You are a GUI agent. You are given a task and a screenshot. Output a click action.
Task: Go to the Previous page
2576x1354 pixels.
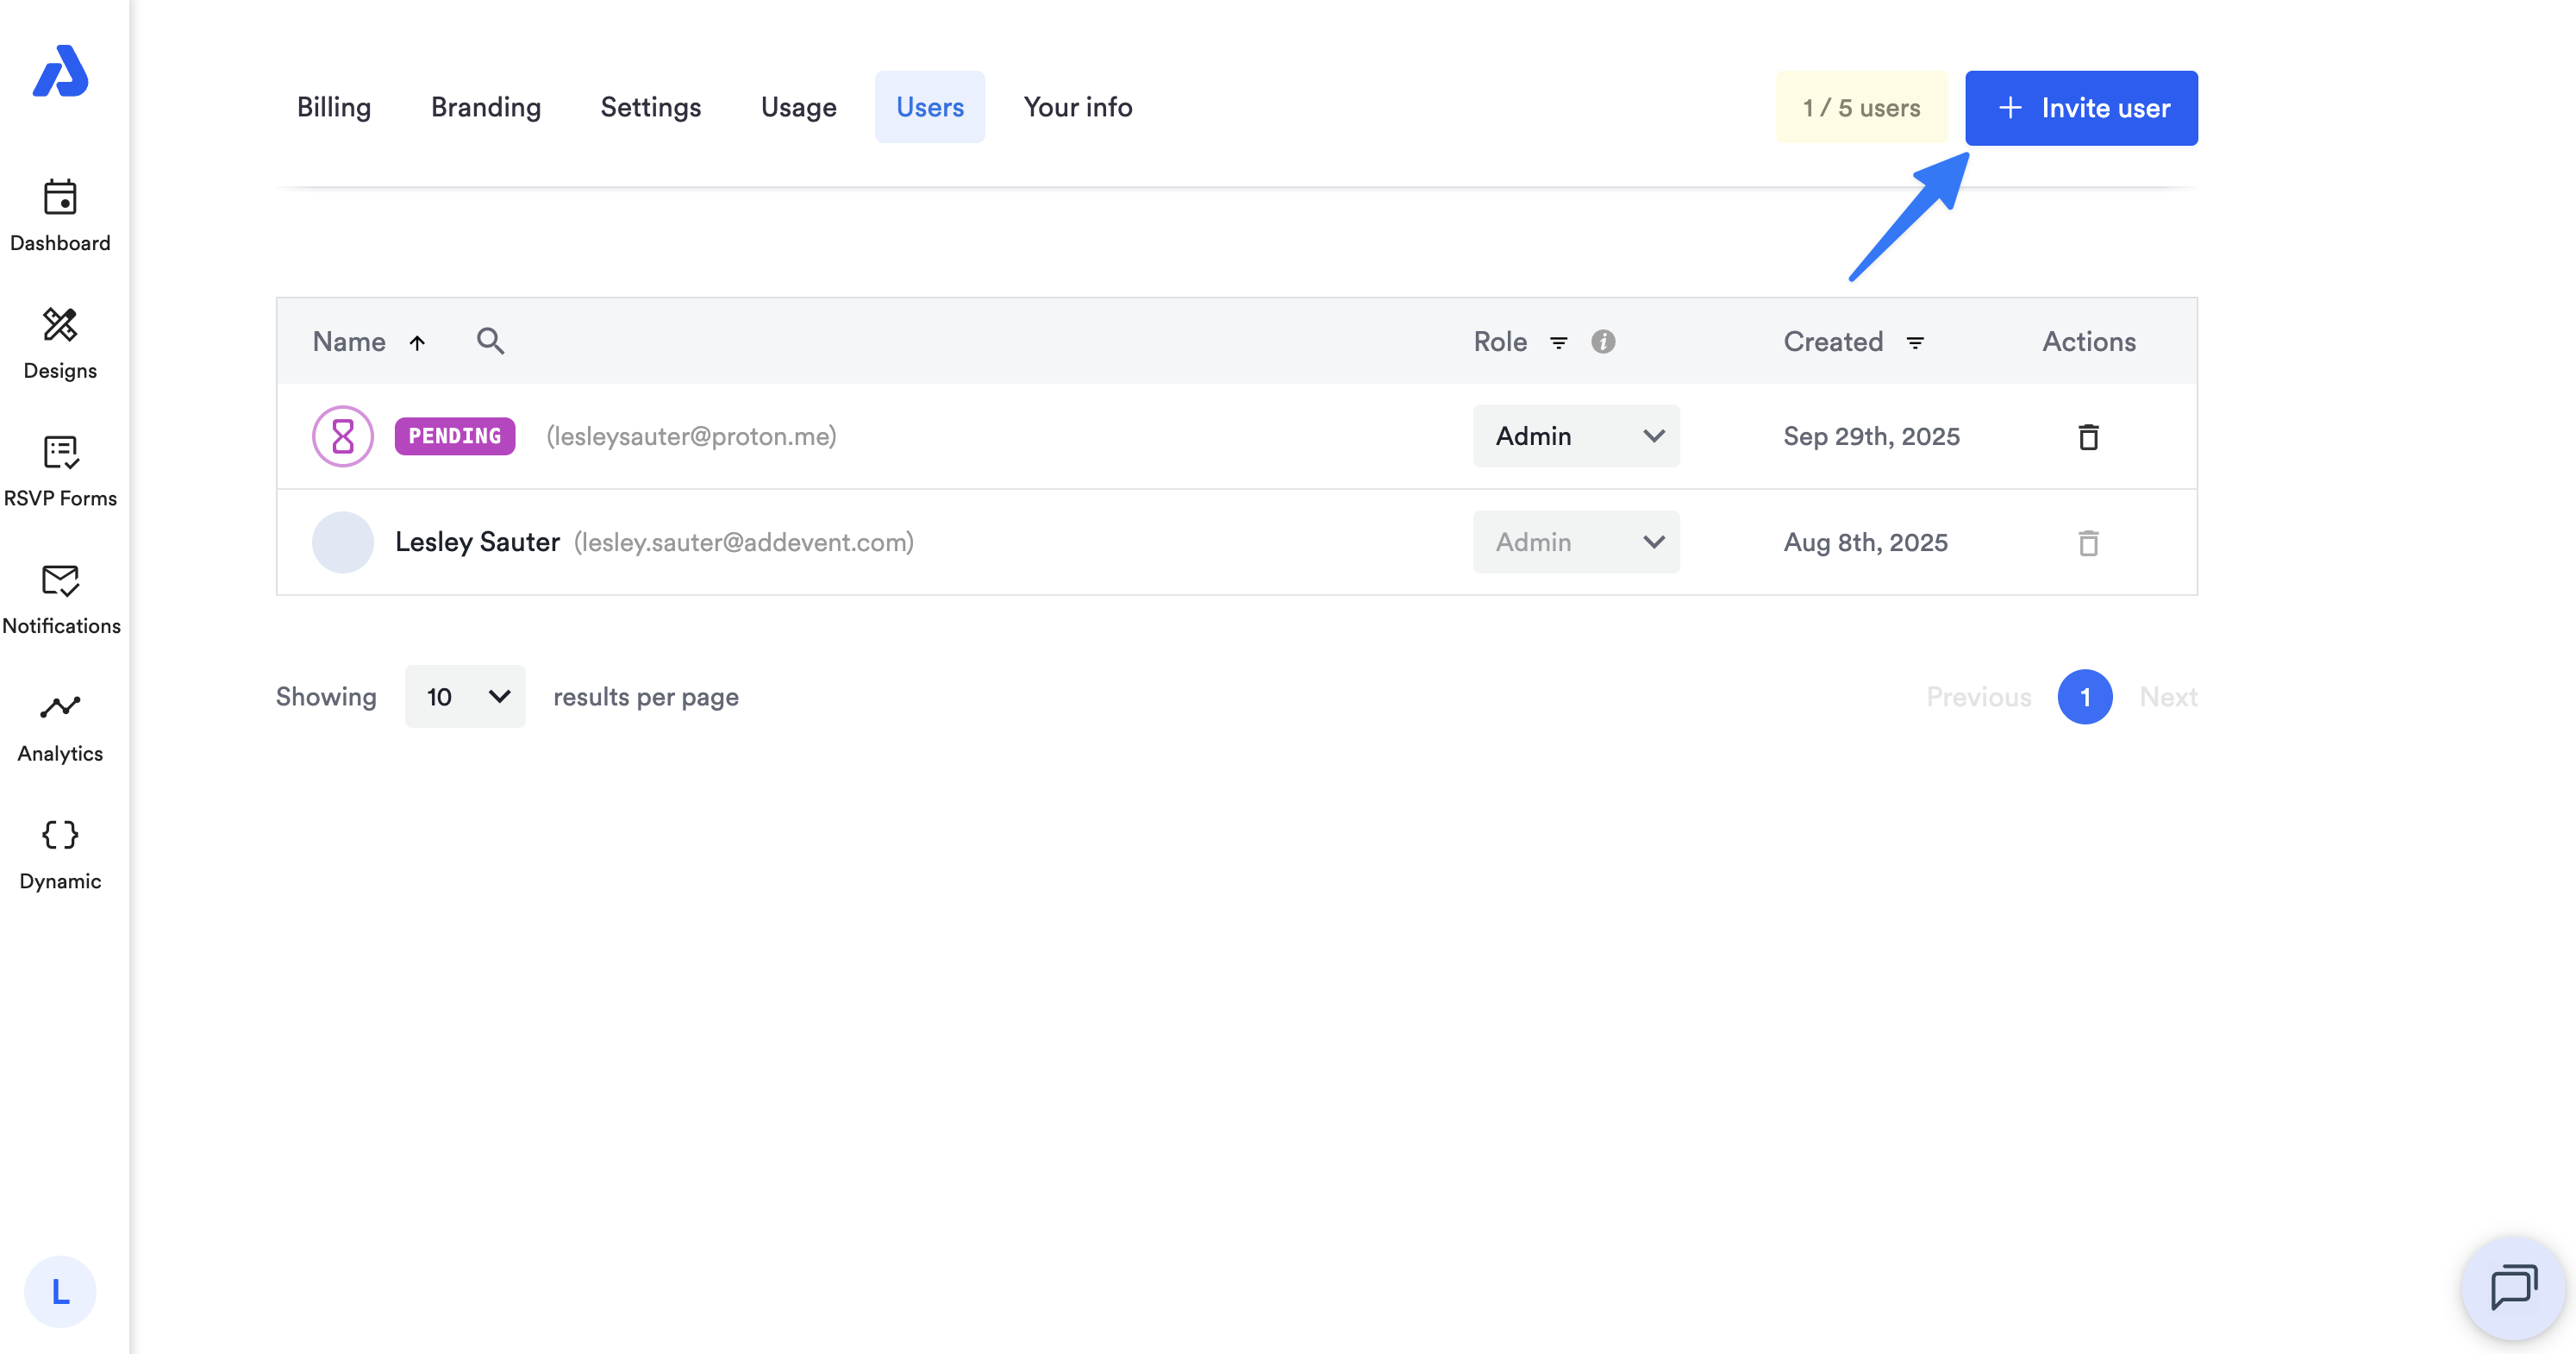[x=1979, y=697]
